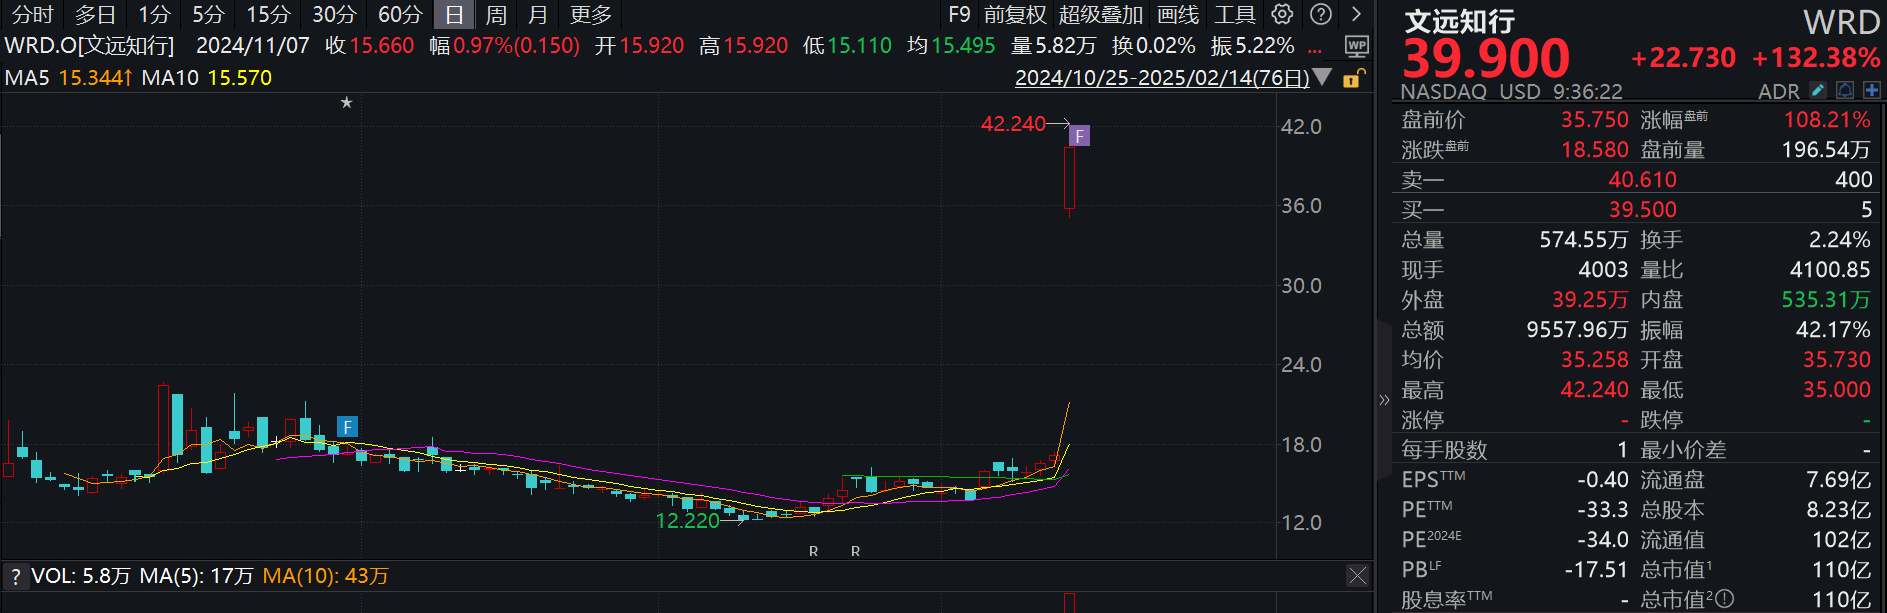1887x613 pixels.
Task: Click the 文远知行 stock name header
Action: coord(1460,21)
